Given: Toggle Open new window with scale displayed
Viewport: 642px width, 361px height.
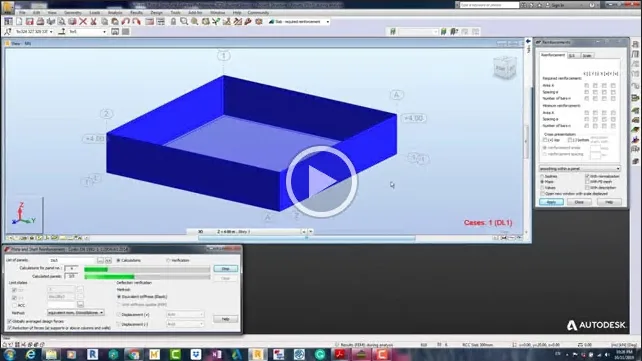Looking at the screenshot, I should click(x=543, y=194).
